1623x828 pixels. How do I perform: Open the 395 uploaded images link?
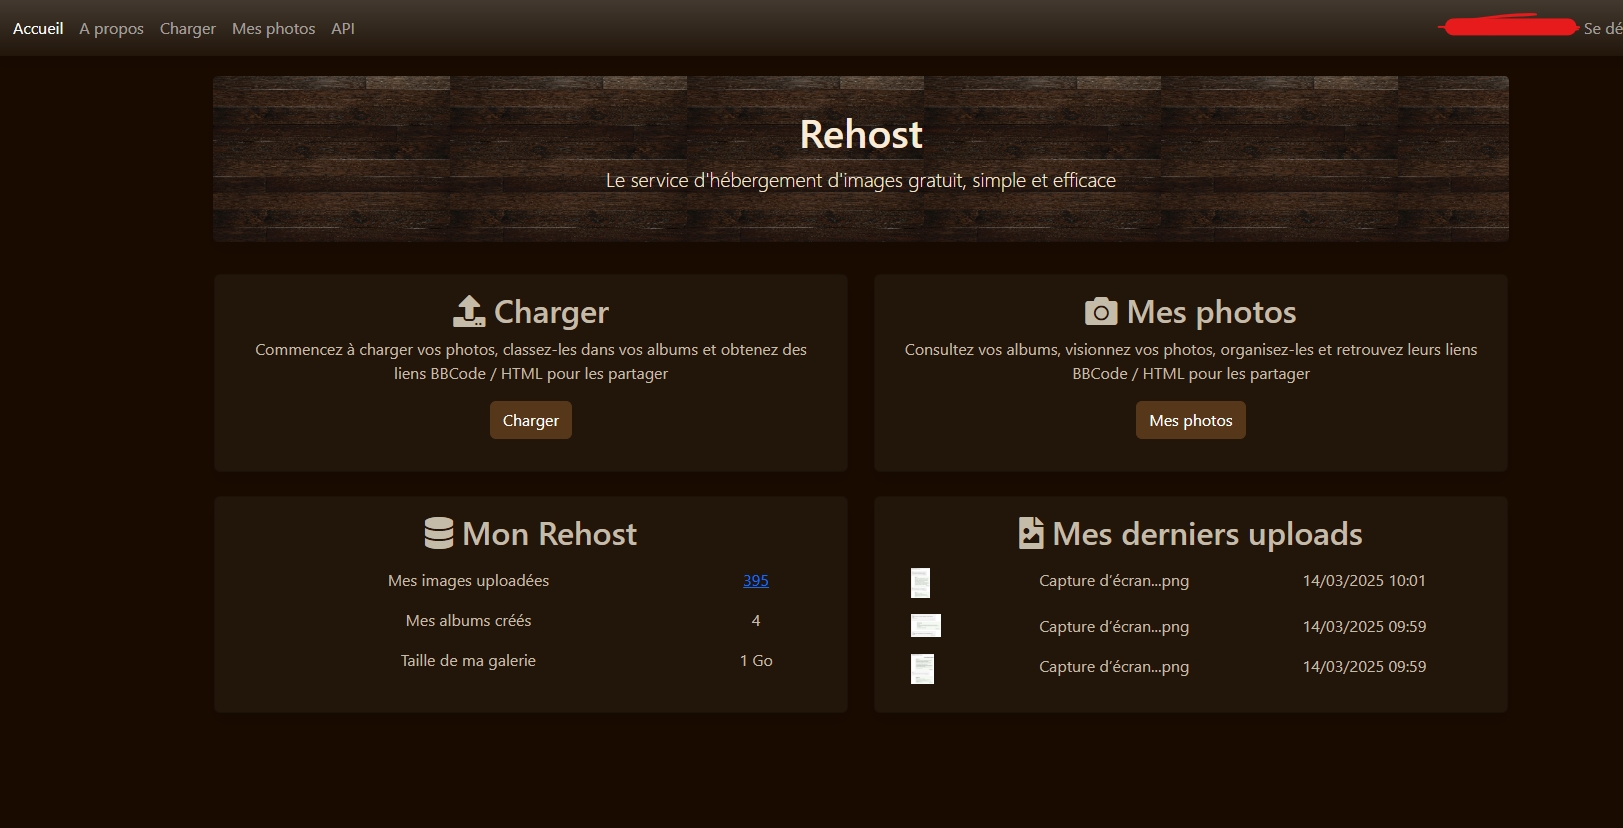[x=756, y=580]
